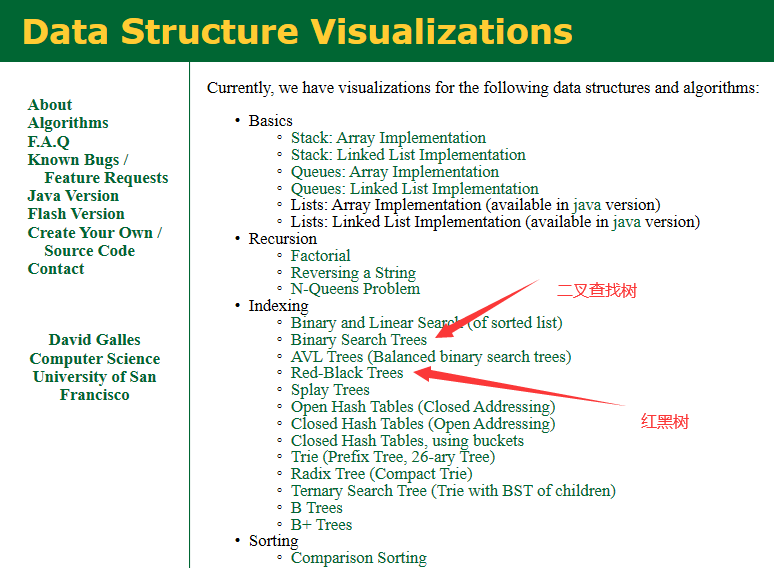The image size is (774, 568).
Task: Open the B+ Trees visualization
Action: point(321,525)
